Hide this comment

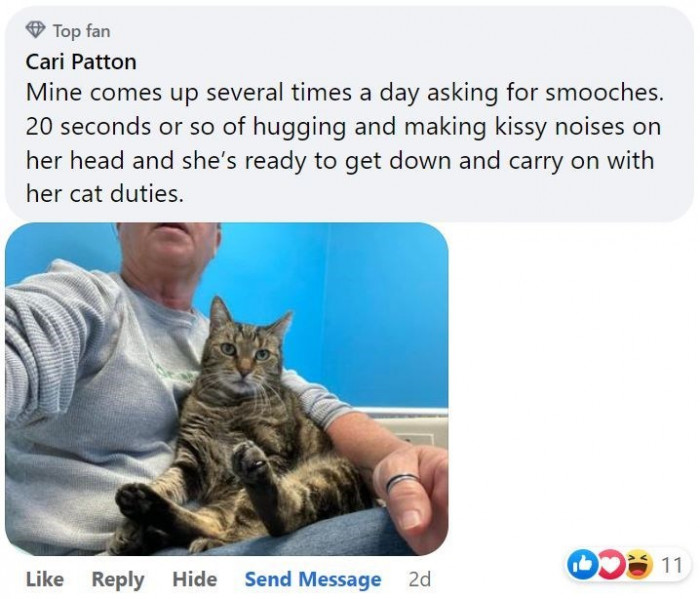point(195,579)
